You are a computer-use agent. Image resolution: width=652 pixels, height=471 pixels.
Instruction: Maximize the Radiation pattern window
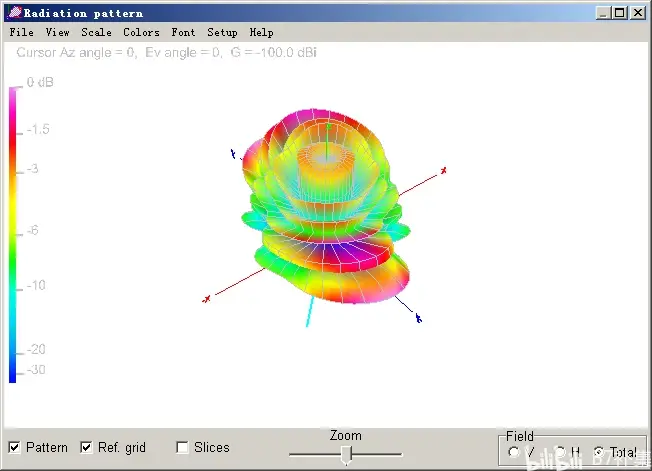point(620,13)
